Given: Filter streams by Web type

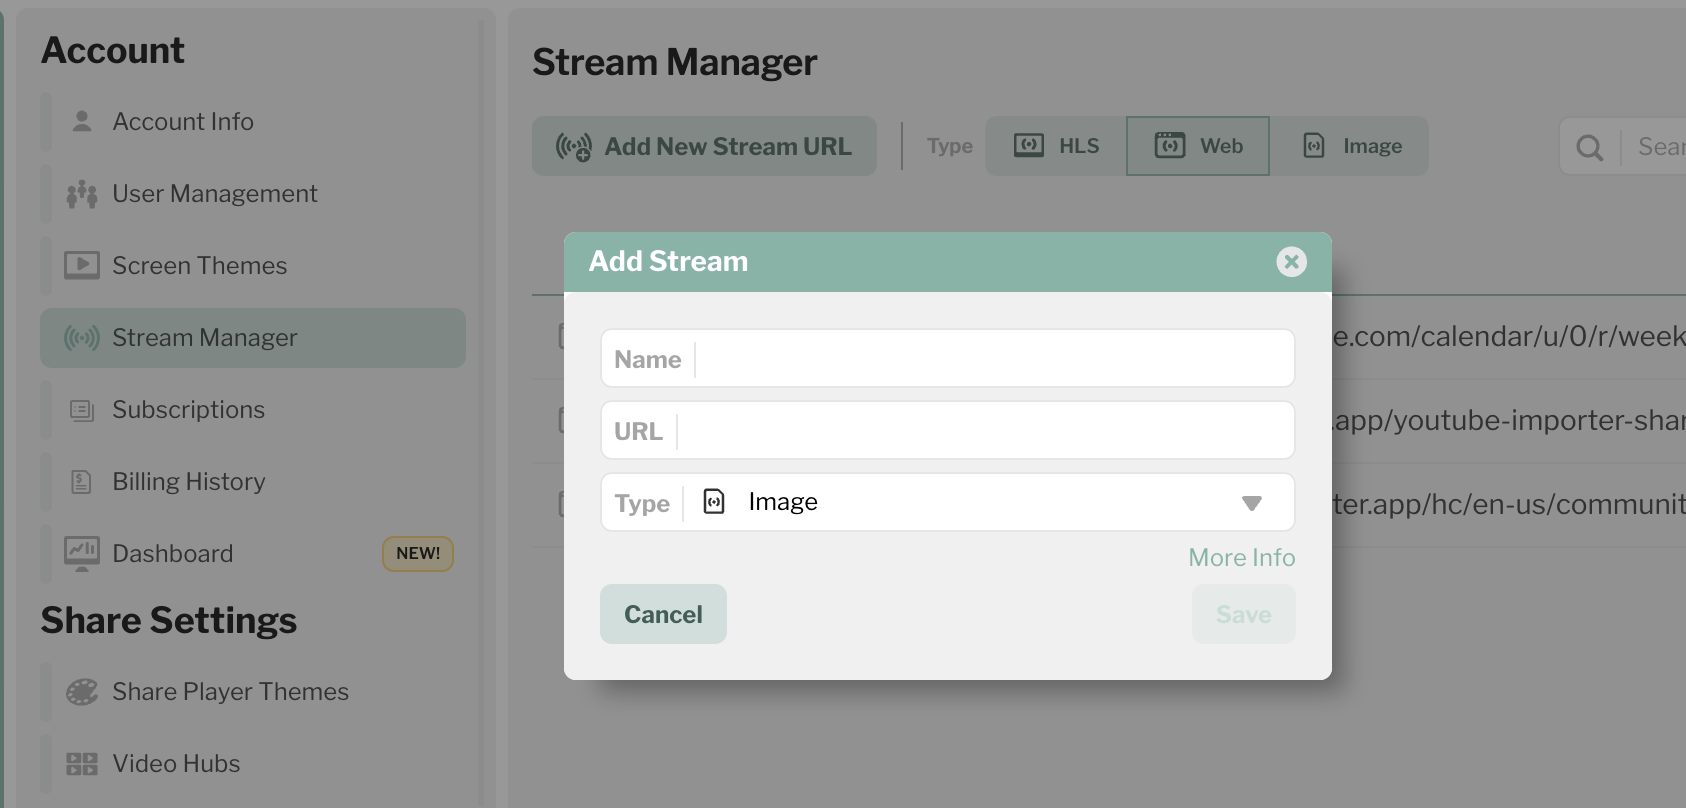Looking at the screenshot, I should [x=1198, y=146].
